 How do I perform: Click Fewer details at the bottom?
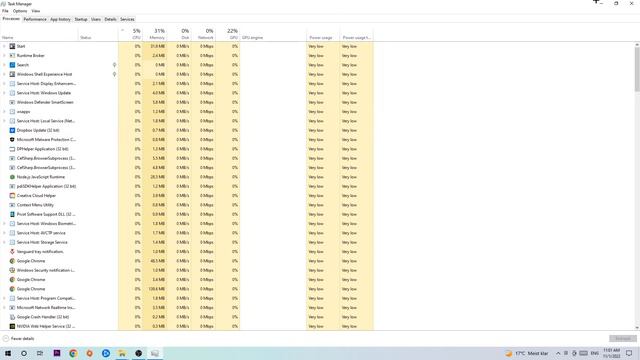(x=18, y=339)
